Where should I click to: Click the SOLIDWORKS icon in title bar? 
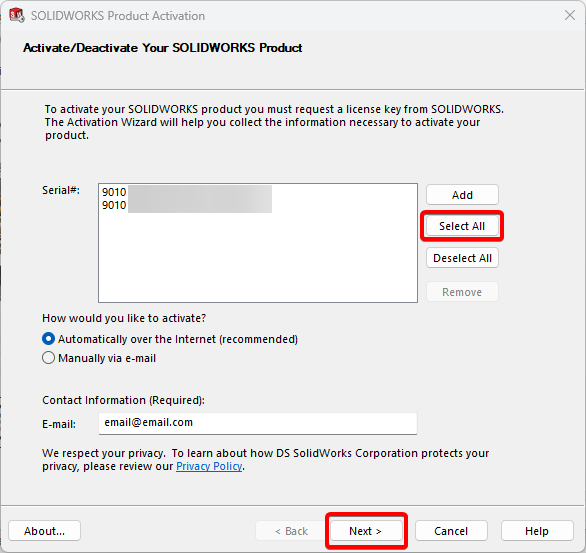point(17,15)
